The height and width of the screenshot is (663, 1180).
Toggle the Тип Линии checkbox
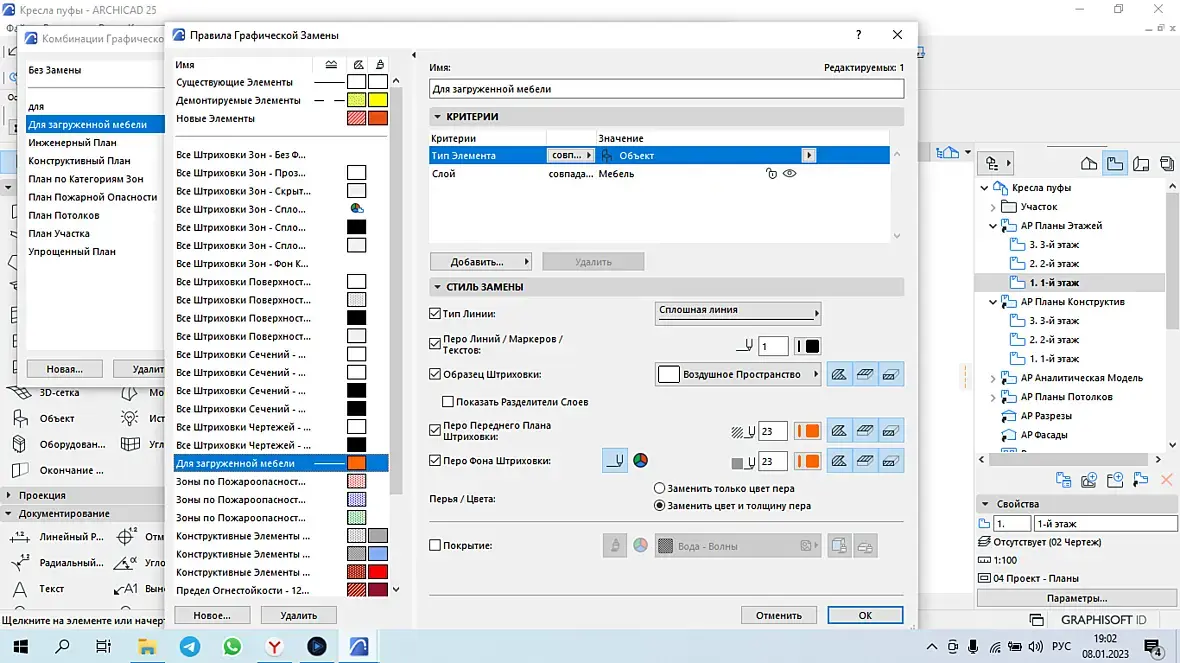(x=435, y=314)
